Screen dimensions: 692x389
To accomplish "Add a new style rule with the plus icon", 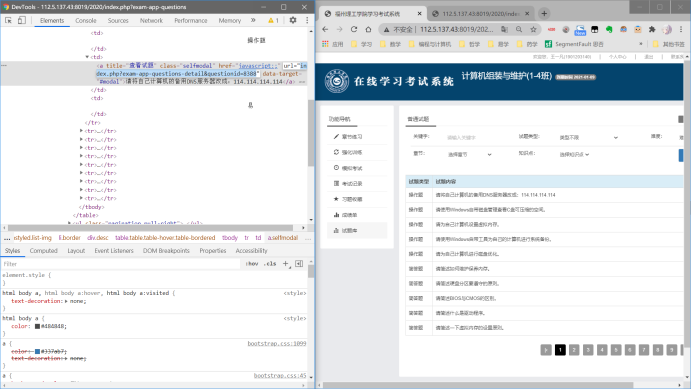I will point(286,264).
